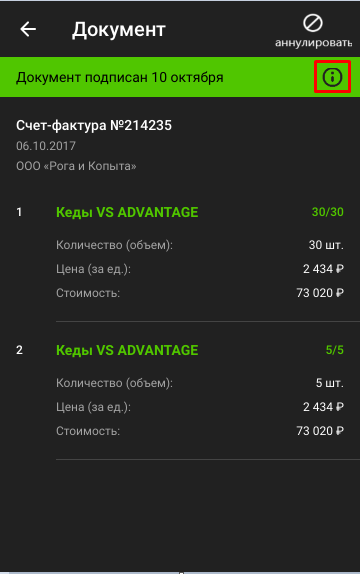Tap row number 2 in the list
360x574 pixels.
coord(19,350)
